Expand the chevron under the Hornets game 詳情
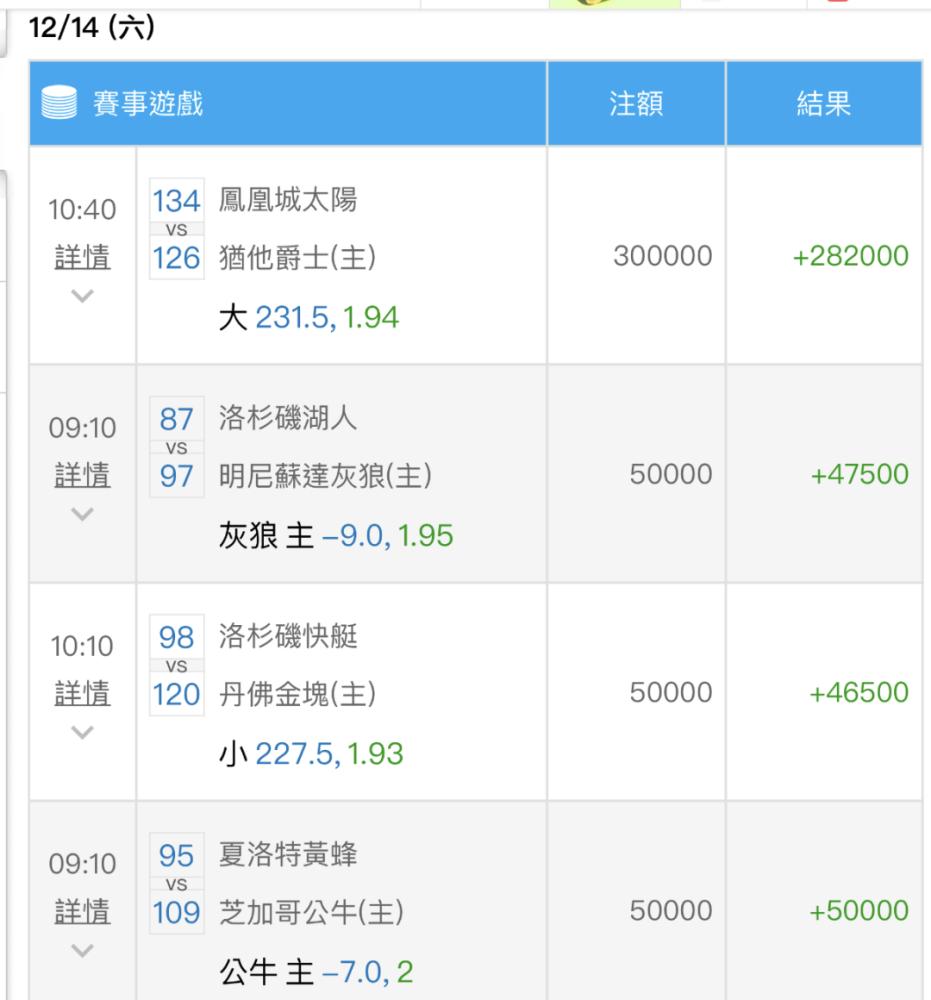Viewport: 931px width, 1000px height. click(82, 951)
